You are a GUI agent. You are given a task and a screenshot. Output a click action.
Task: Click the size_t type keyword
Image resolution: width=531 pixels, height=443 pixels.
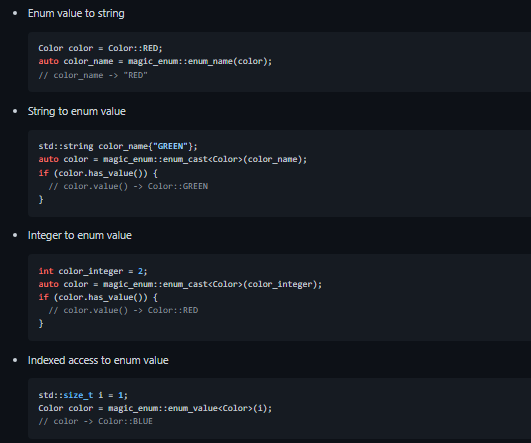pos(78,395)
